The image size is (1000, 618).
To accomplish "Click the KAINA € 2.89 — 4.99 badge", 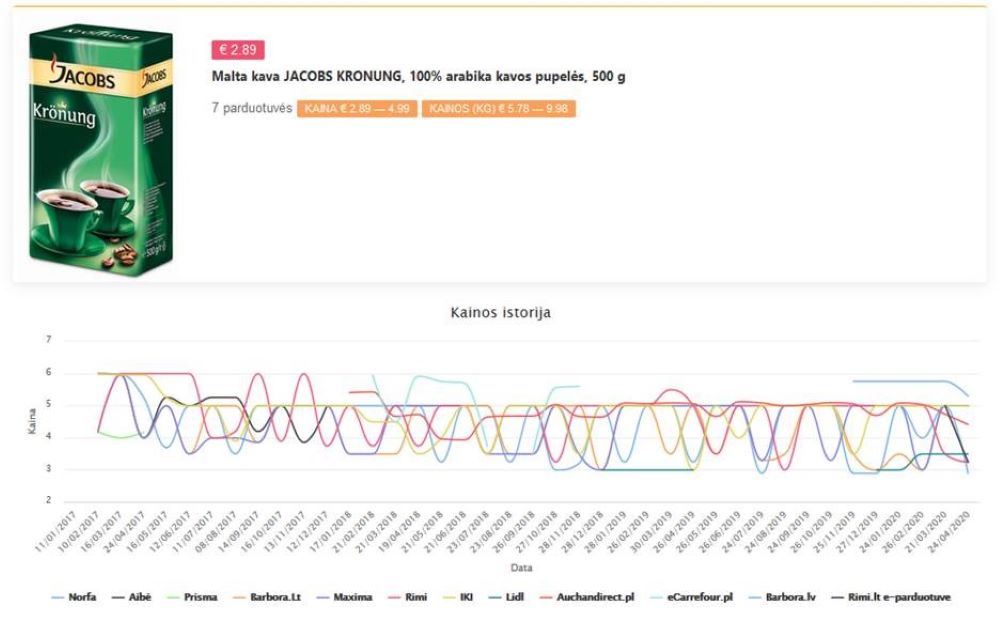I will click(357, 108).
